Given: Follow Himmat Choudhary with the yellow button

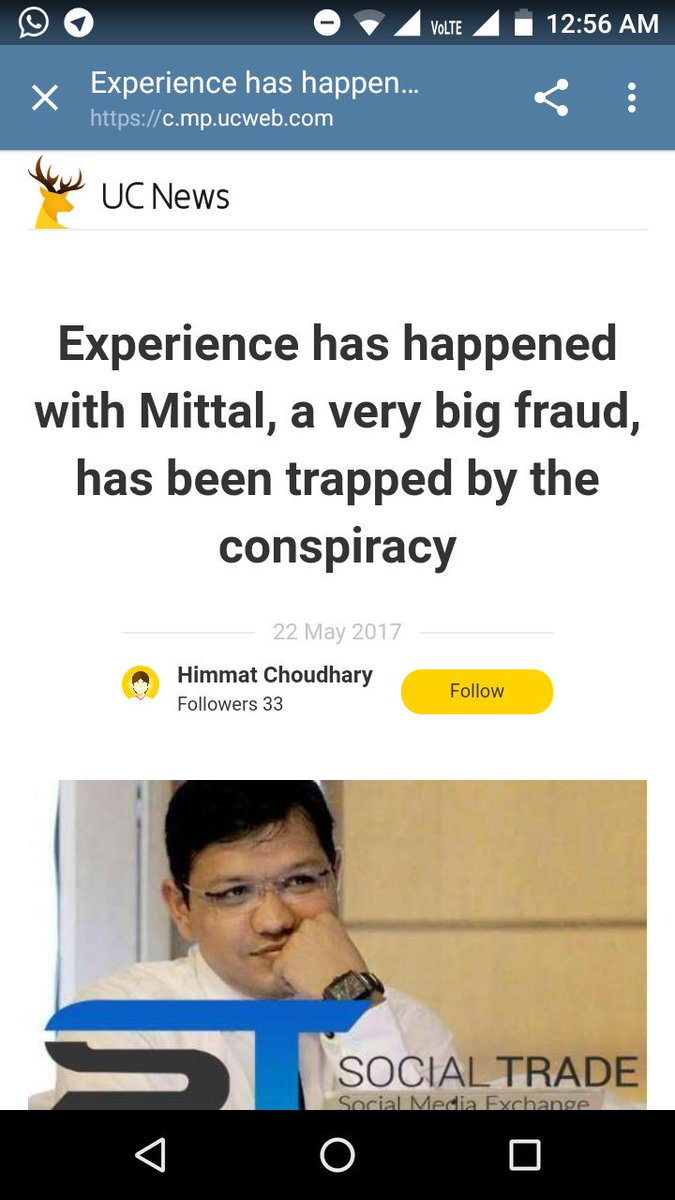Looking at the screenshot, I should pyautogui.click(x=477, y=691).
